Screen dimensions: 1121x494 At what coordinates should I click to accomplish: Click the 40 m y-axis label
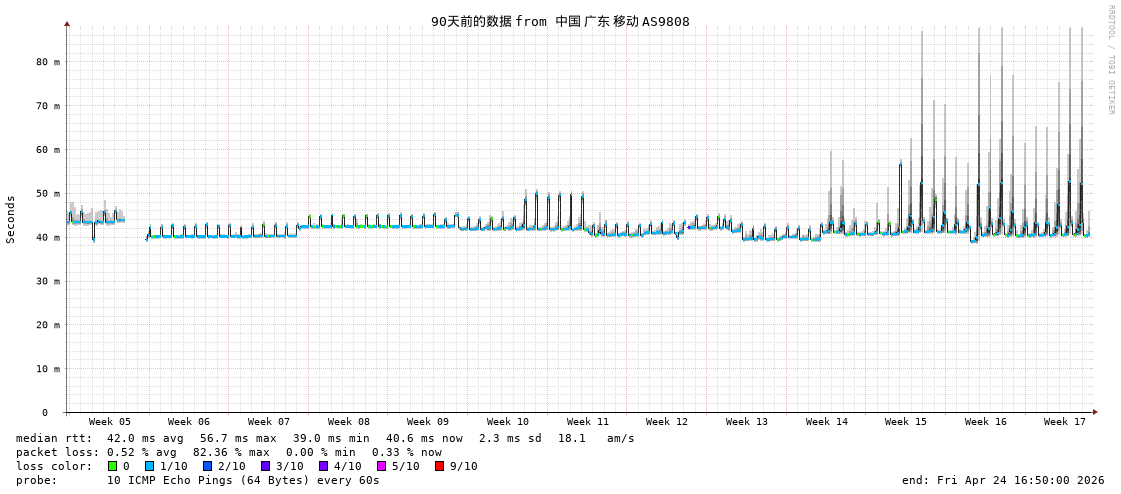(48, 237)
